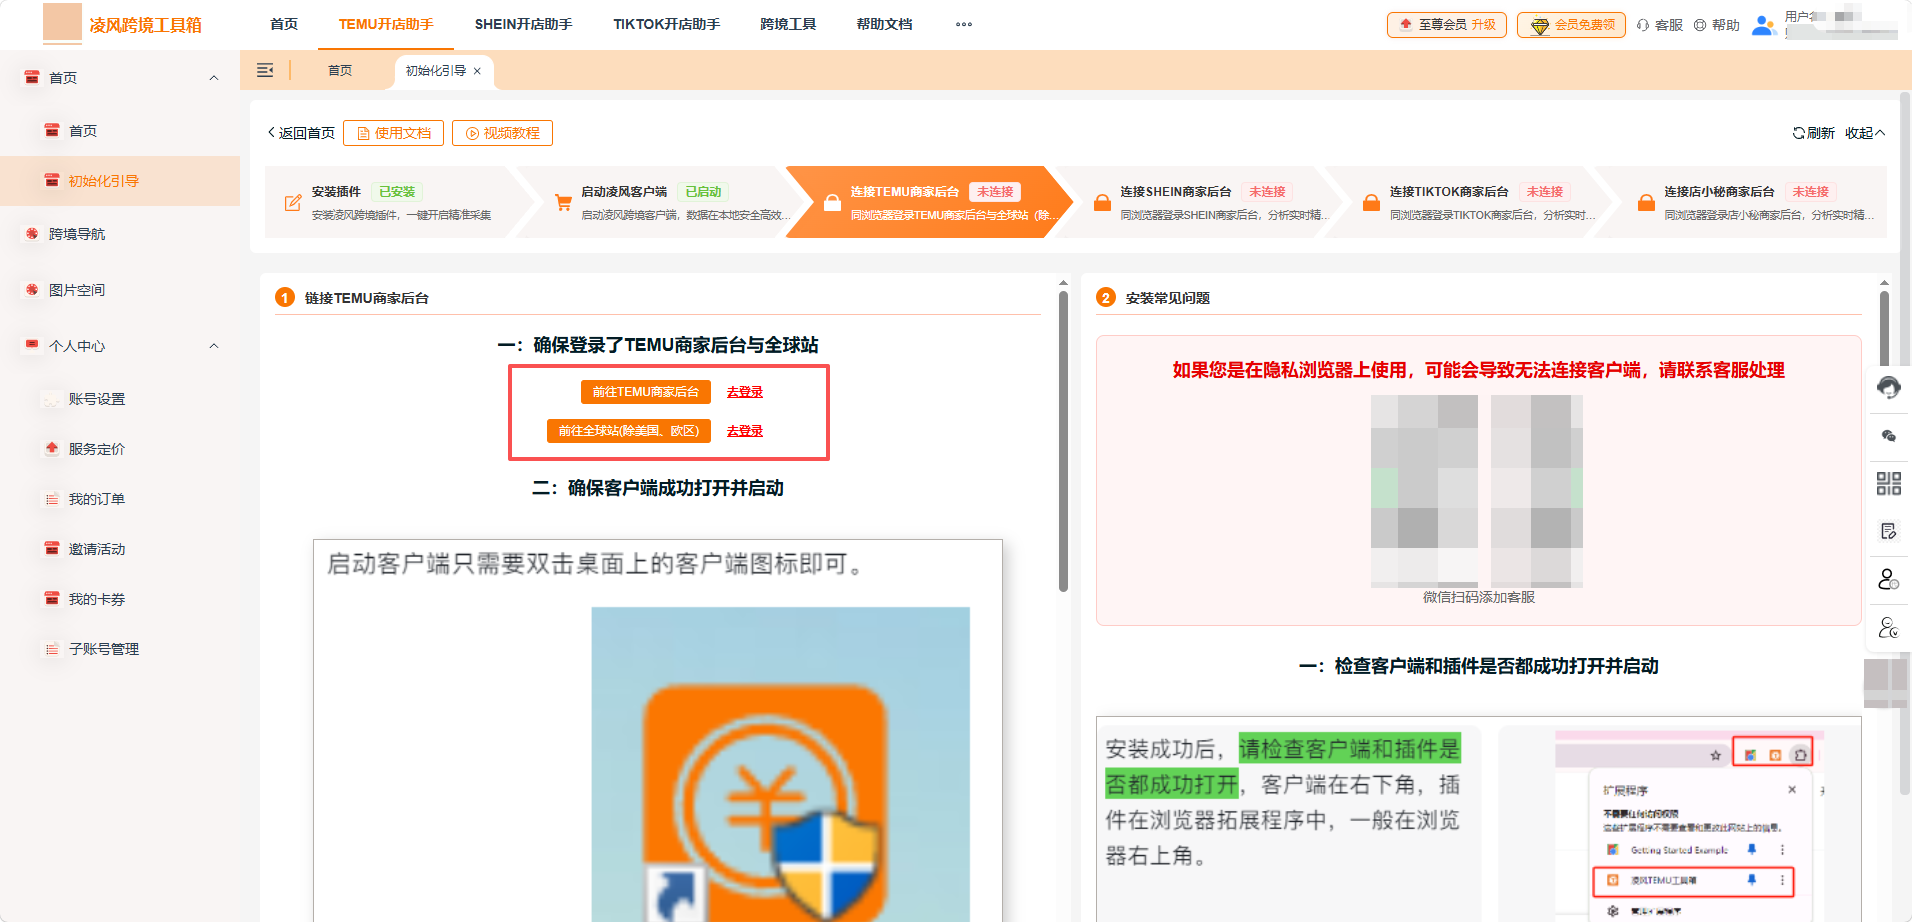Image resolution: width=1912 pixels, height=922 pixels.
Task: Select the 连接SHEIN商家后台 step
Action: [x=1190, y=202]
